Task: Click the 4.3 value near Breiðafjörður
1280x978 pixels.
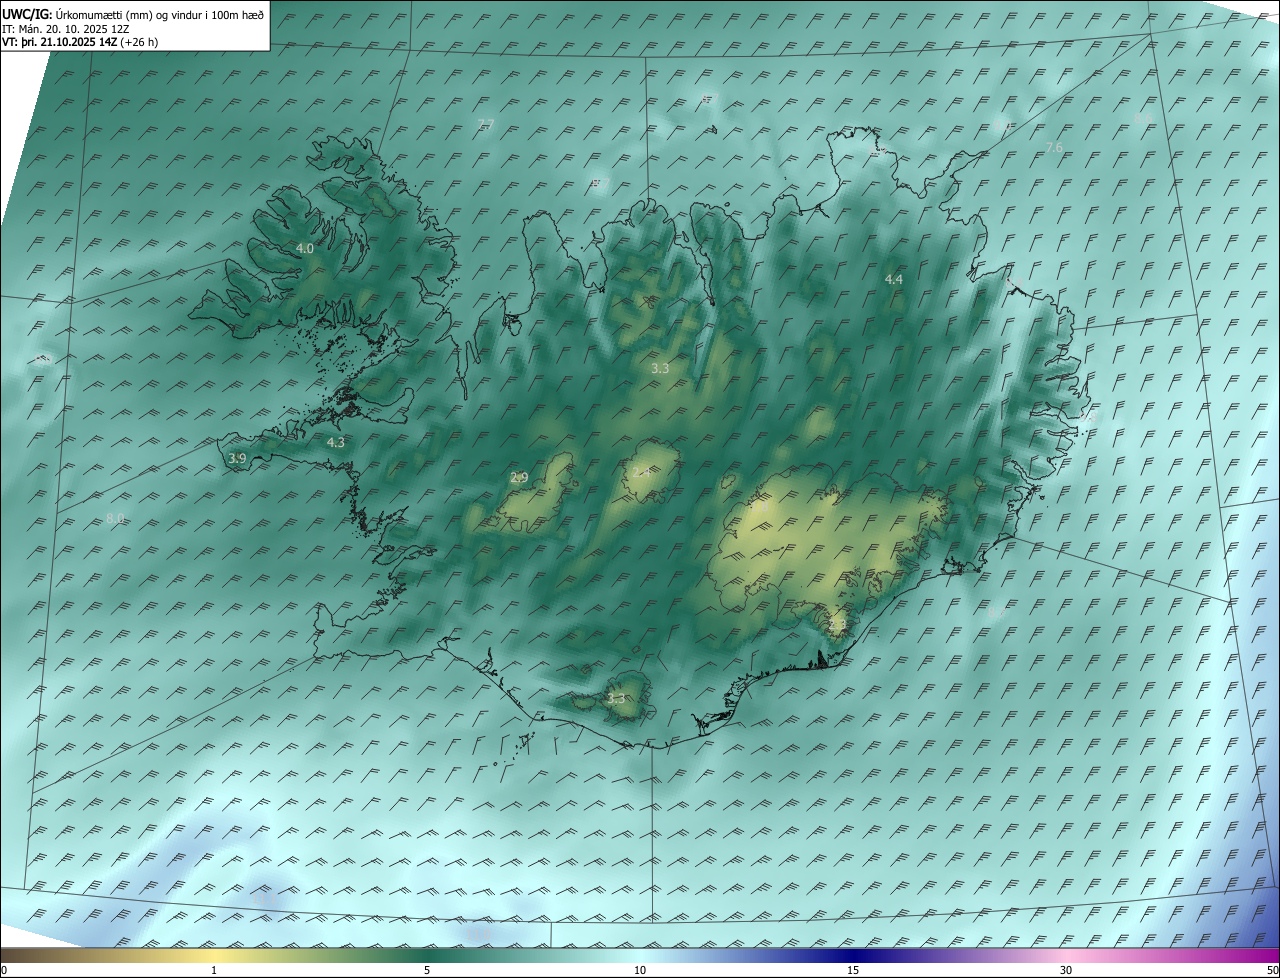Action: (335, 442)
